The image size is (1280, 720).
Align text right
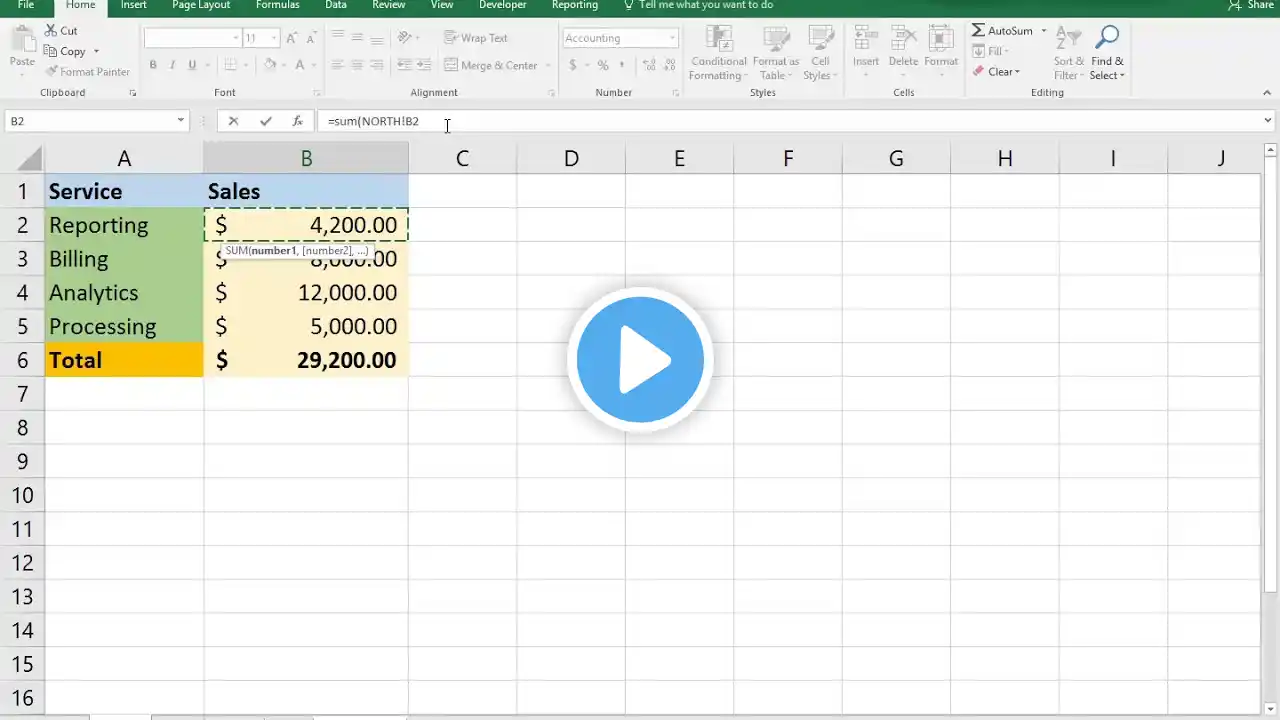point(376,65)
